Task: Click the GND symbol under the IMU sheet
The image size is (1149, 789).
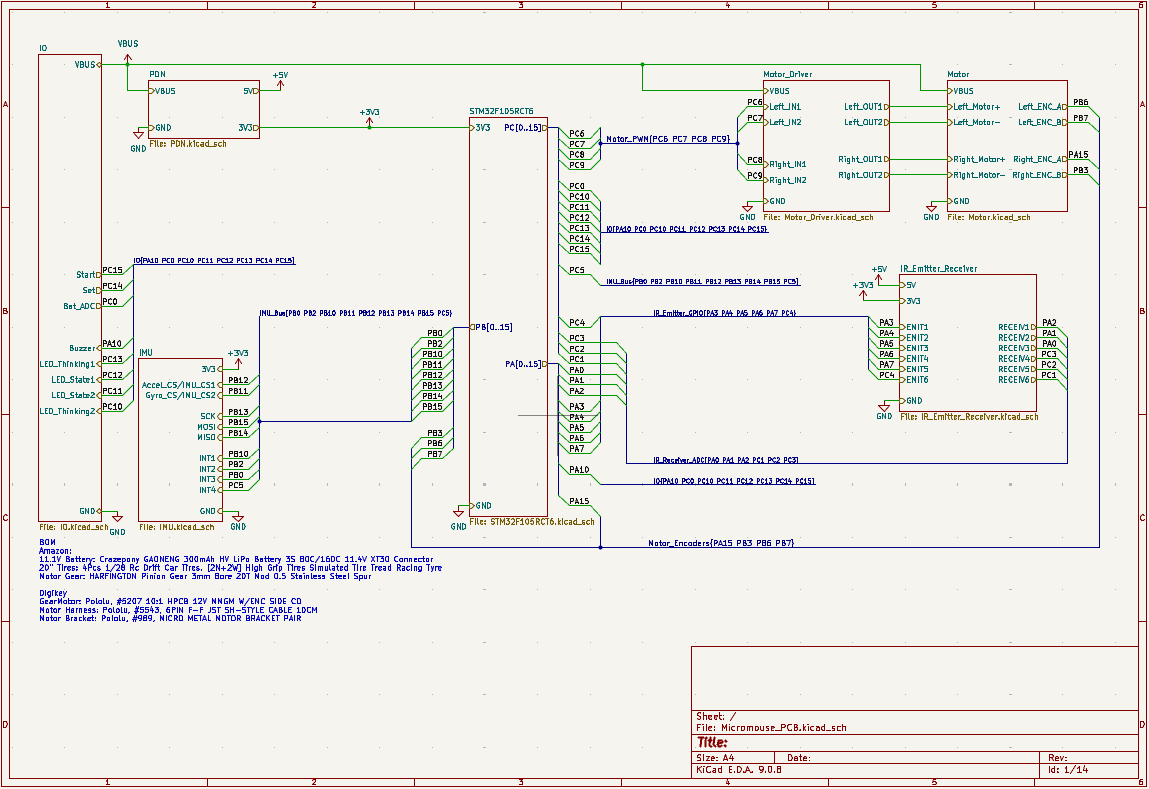Action: point(238,520)
